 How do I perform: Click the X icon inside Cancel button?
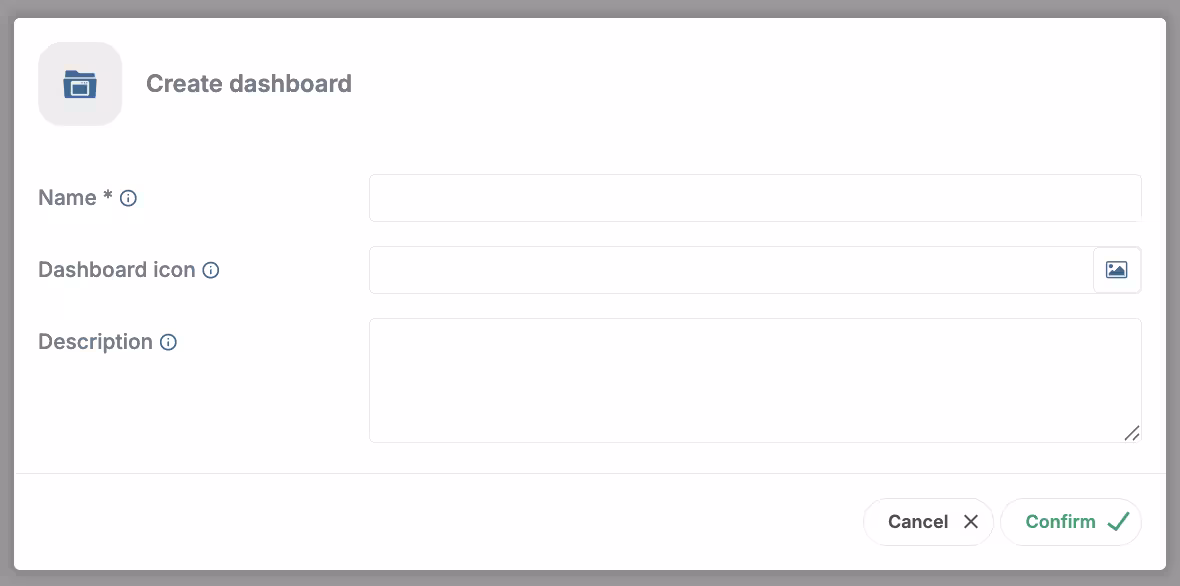pos(971,521)
